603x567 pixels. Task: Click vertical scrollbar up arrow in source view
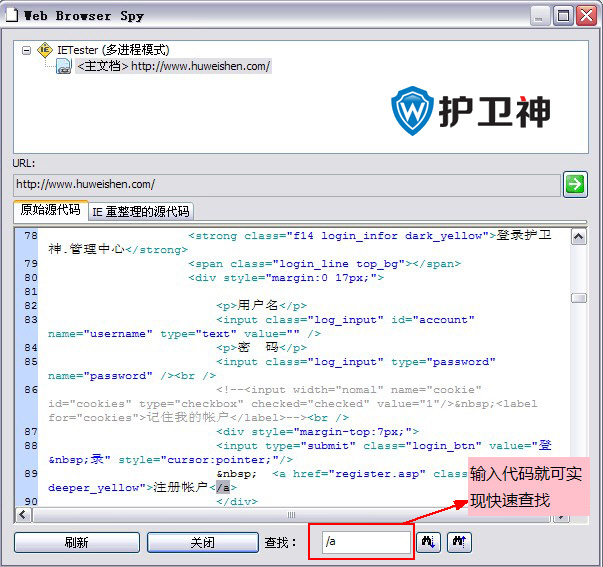(578, 237)
